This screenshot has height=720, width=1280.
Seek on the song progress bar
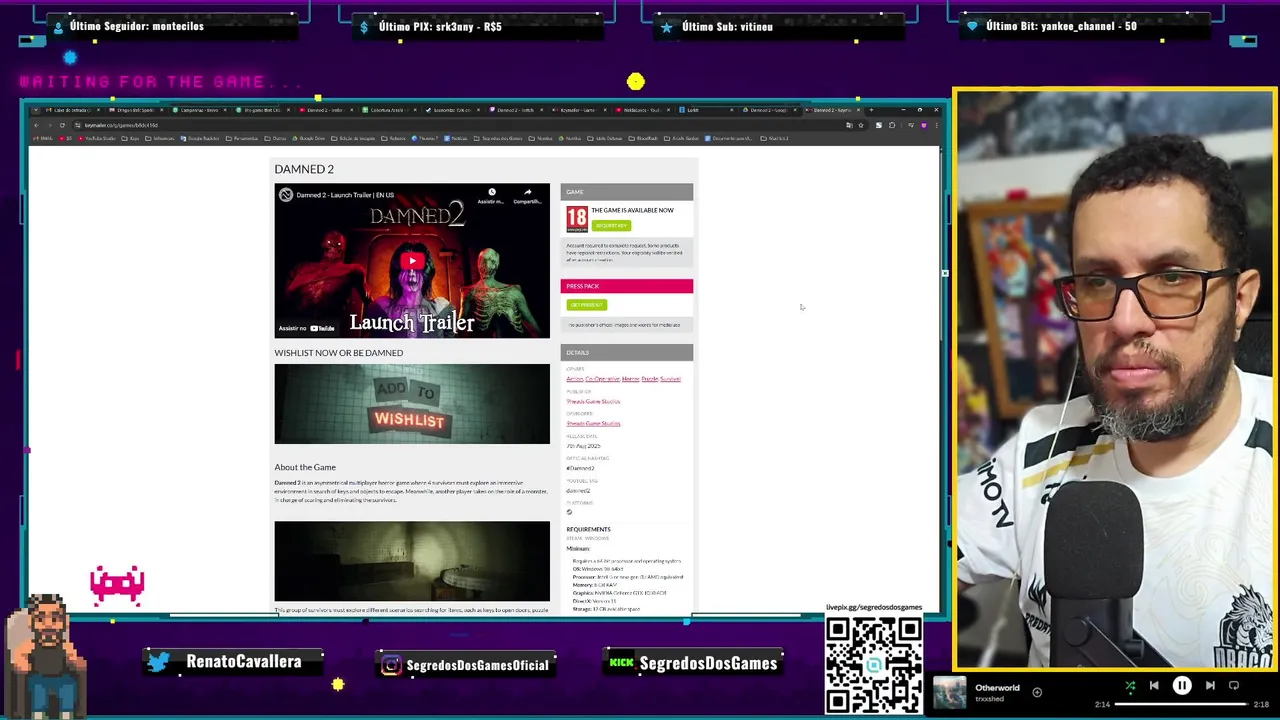coord(1181,704)
